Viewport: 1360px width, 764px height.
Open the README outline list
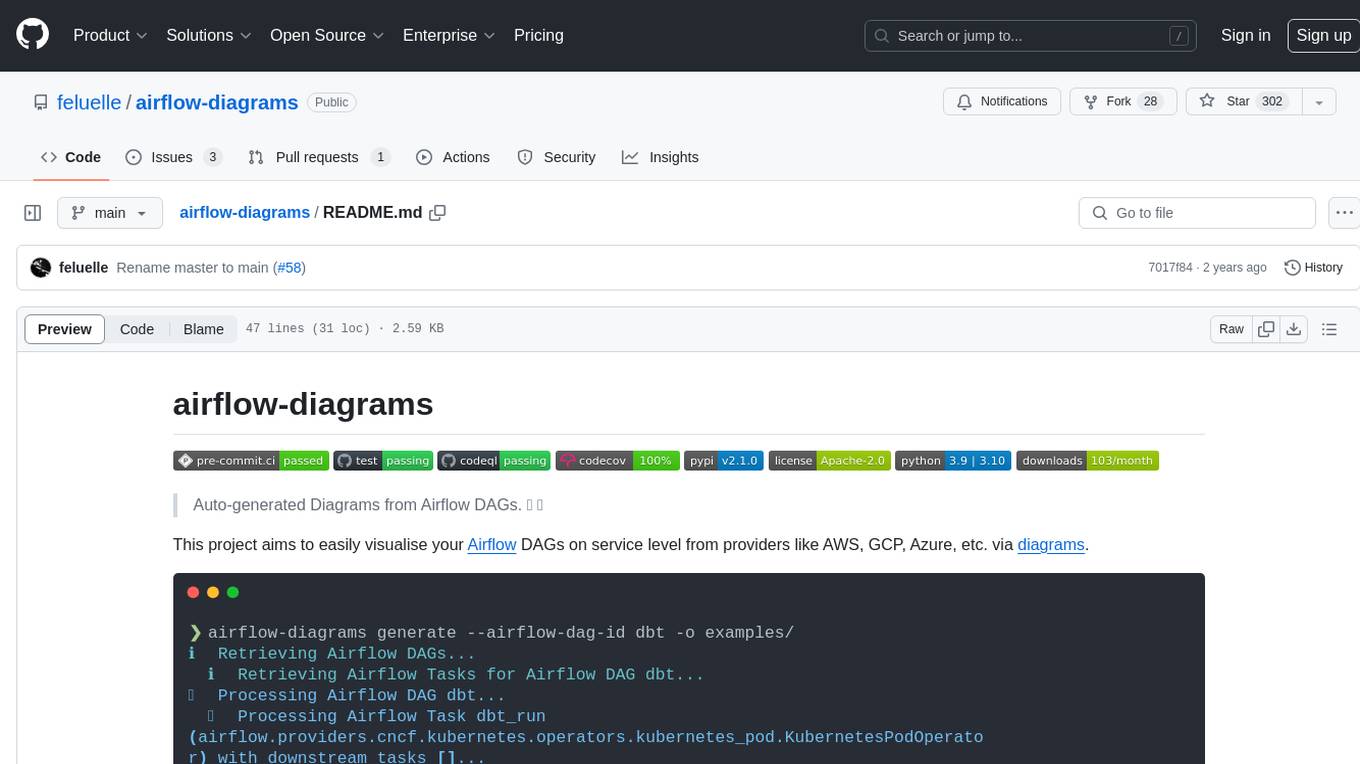click(1329, 329)
